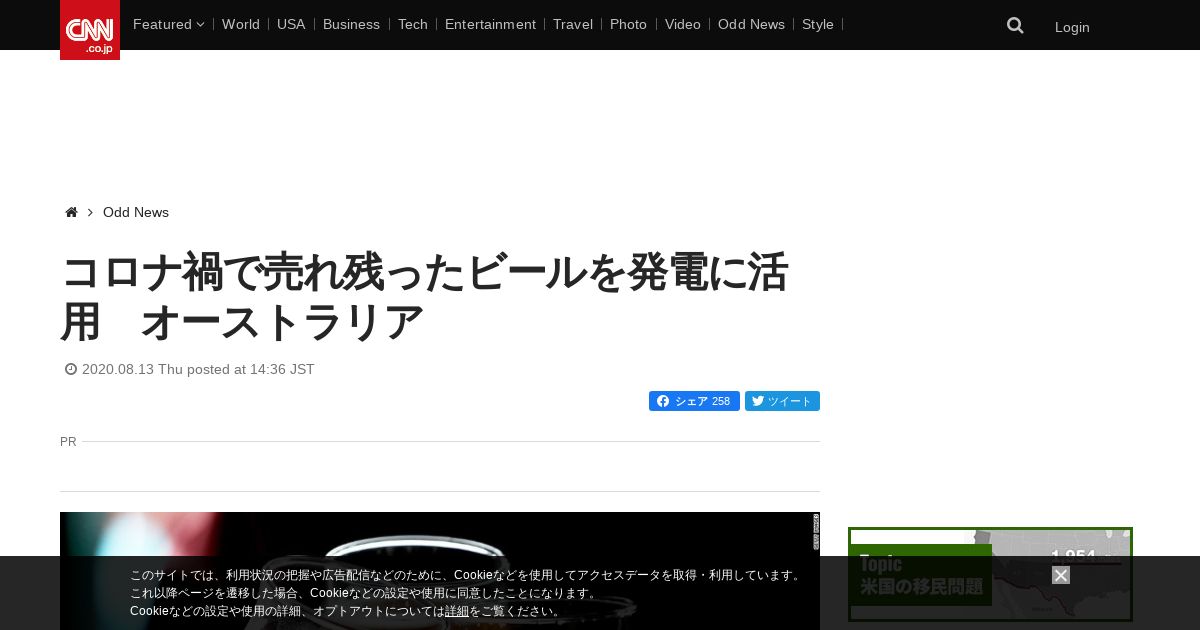Open the Travel section

coord(573,24)
